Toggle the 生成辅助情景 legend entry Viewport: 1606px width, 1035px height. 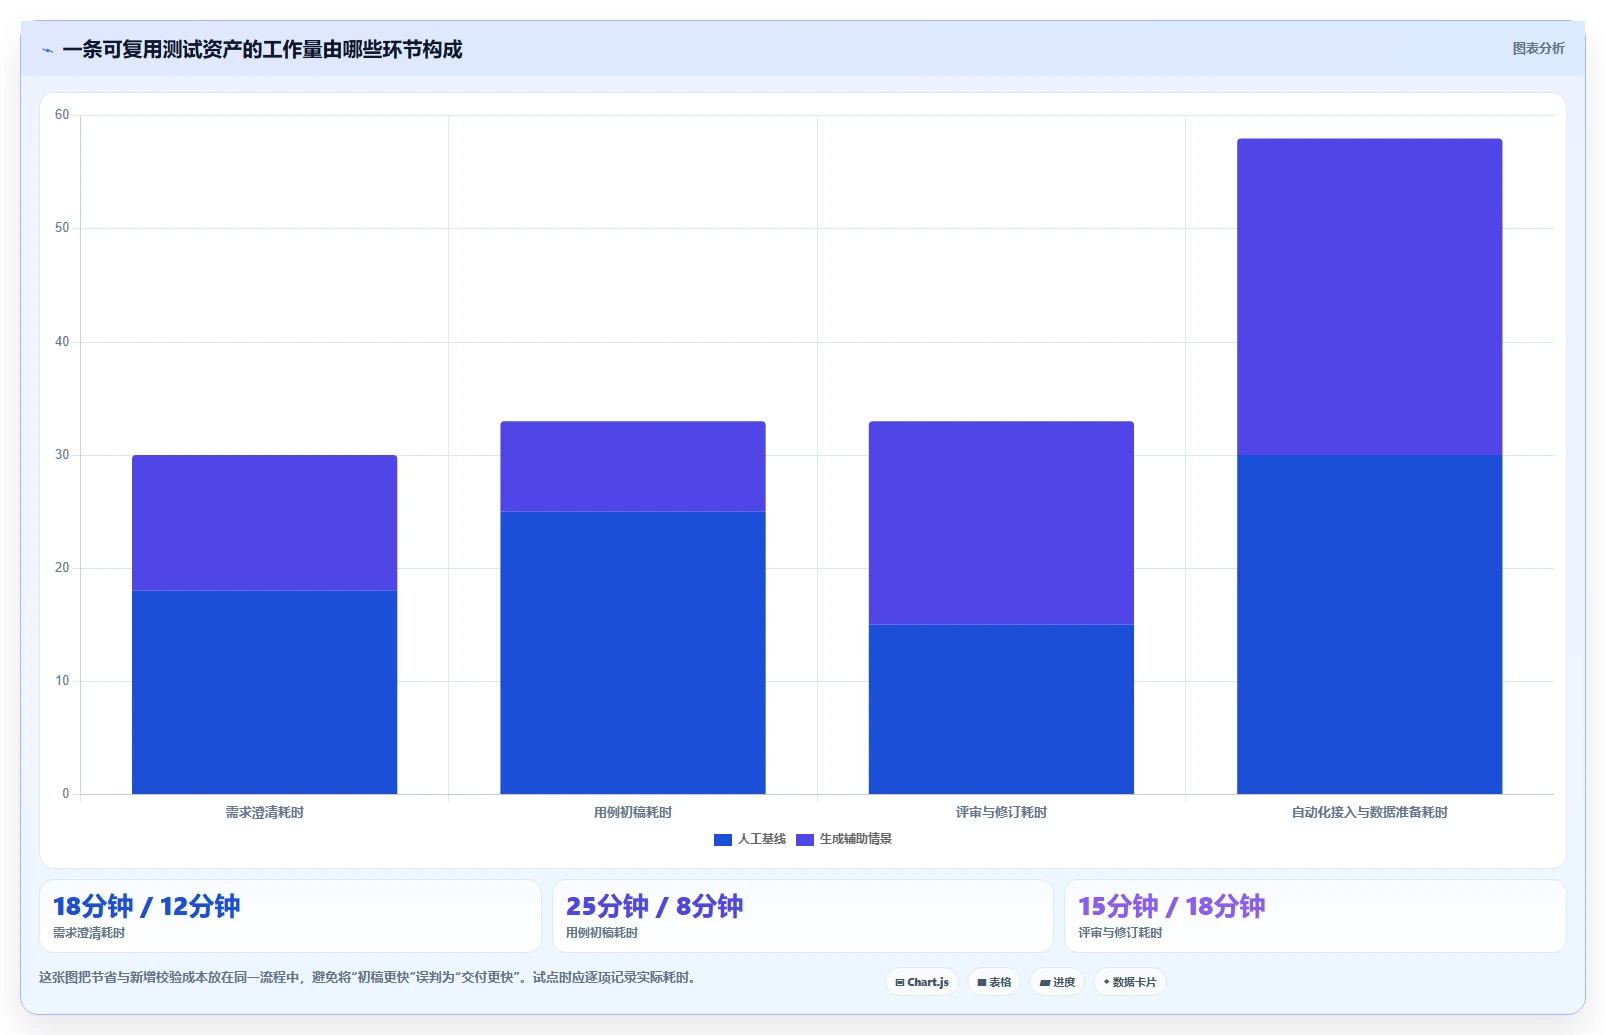(844, 839)
